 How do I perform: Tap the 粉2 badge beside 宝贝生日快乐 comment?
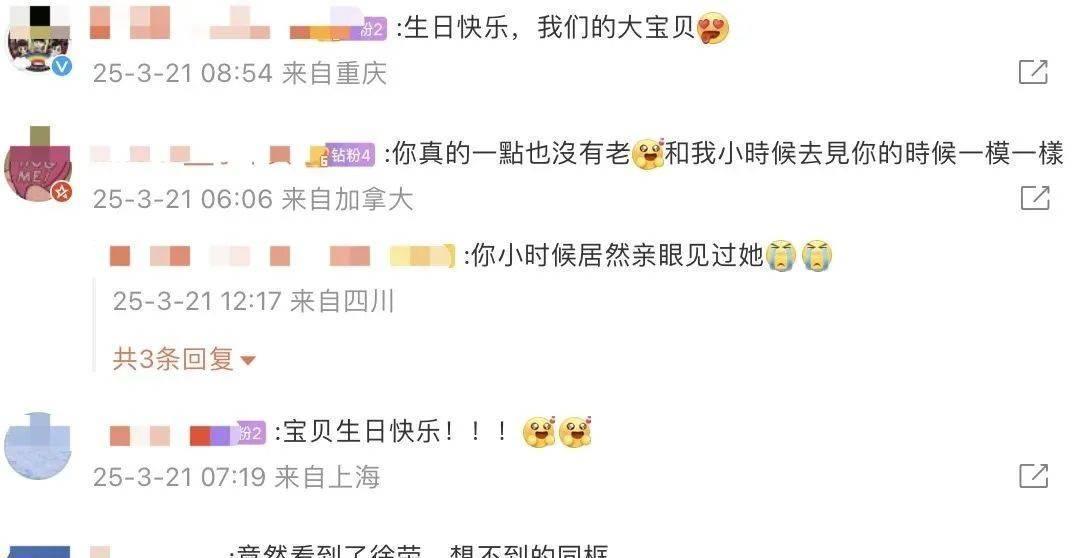pos(249,434)
